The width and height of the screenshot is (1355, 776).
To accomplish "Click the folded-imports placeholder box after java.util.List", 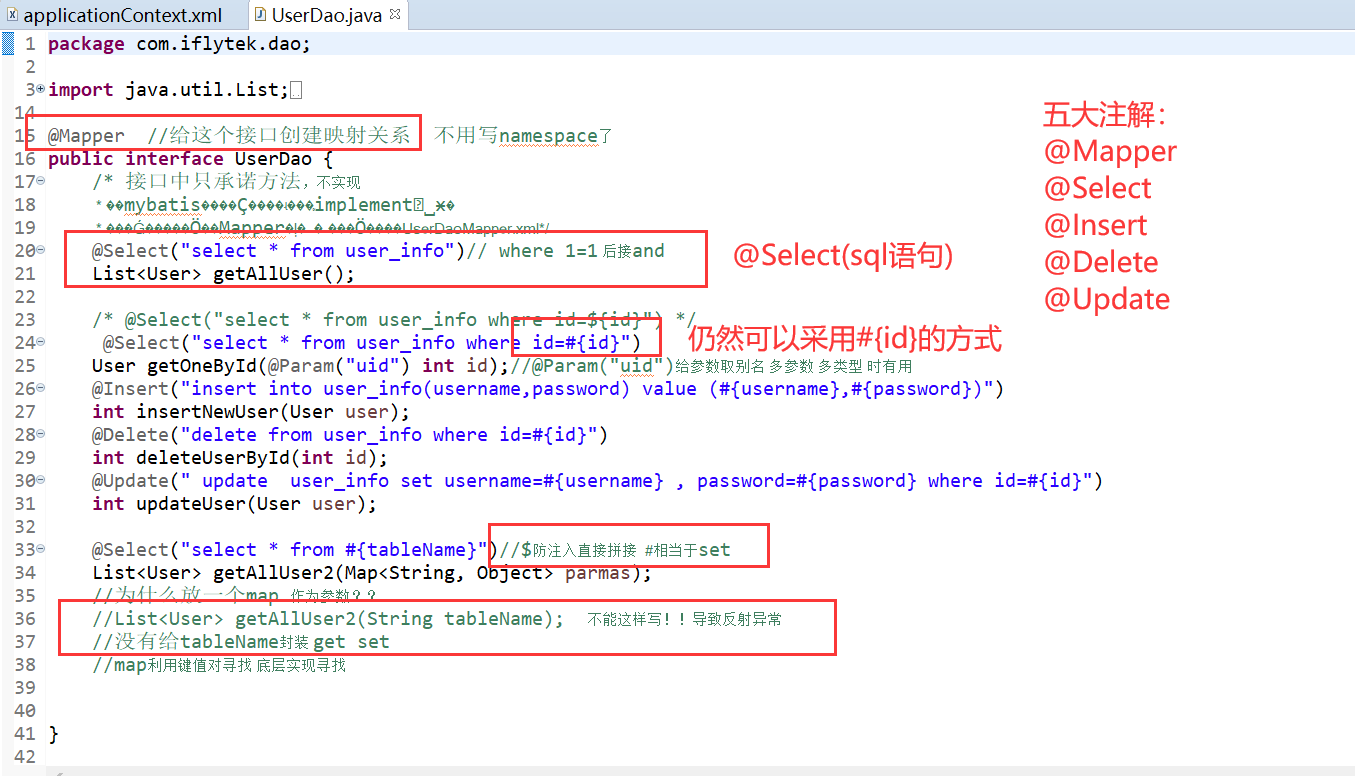I will (295, 90).
